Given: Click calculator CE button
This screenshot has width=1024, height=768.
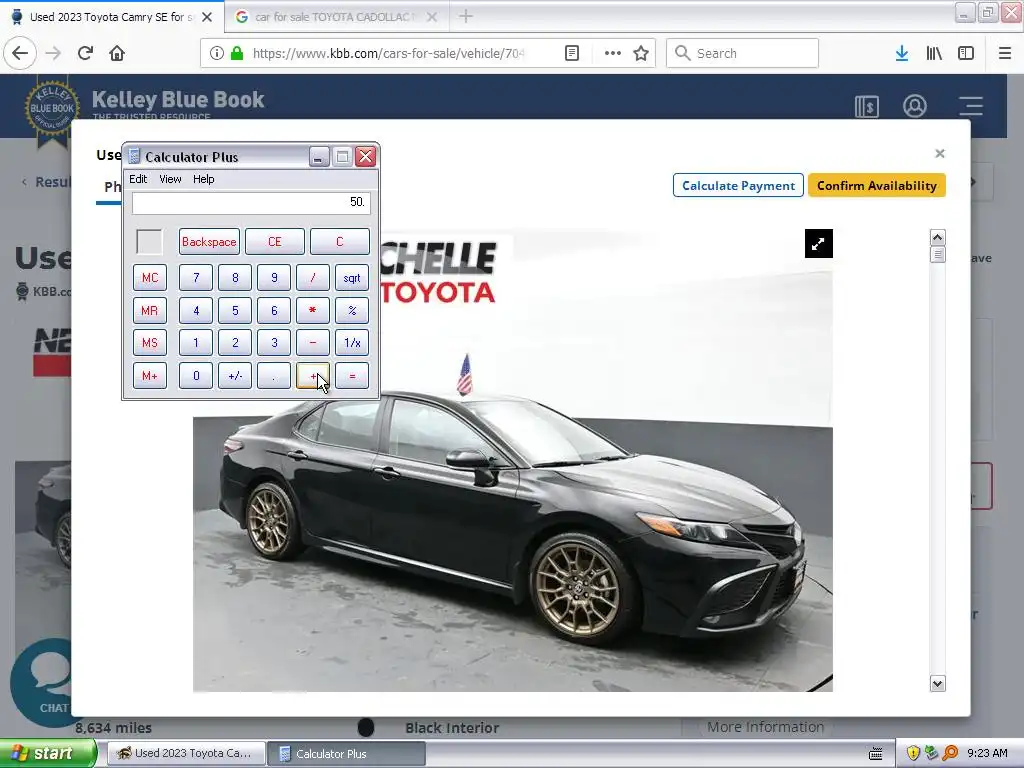Looking at the screenshot, I should pos(274,242).
